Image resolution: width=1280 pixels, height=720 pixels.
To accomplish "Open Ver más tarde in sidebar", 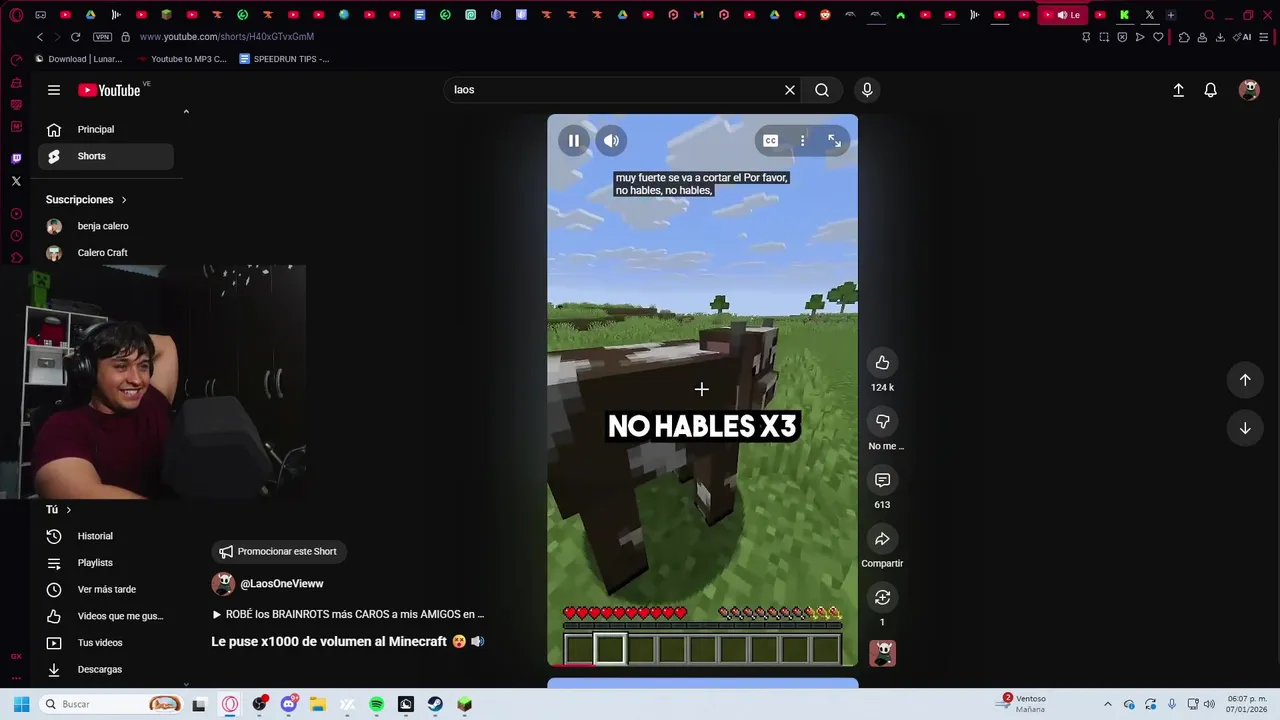I will [105, 590].
